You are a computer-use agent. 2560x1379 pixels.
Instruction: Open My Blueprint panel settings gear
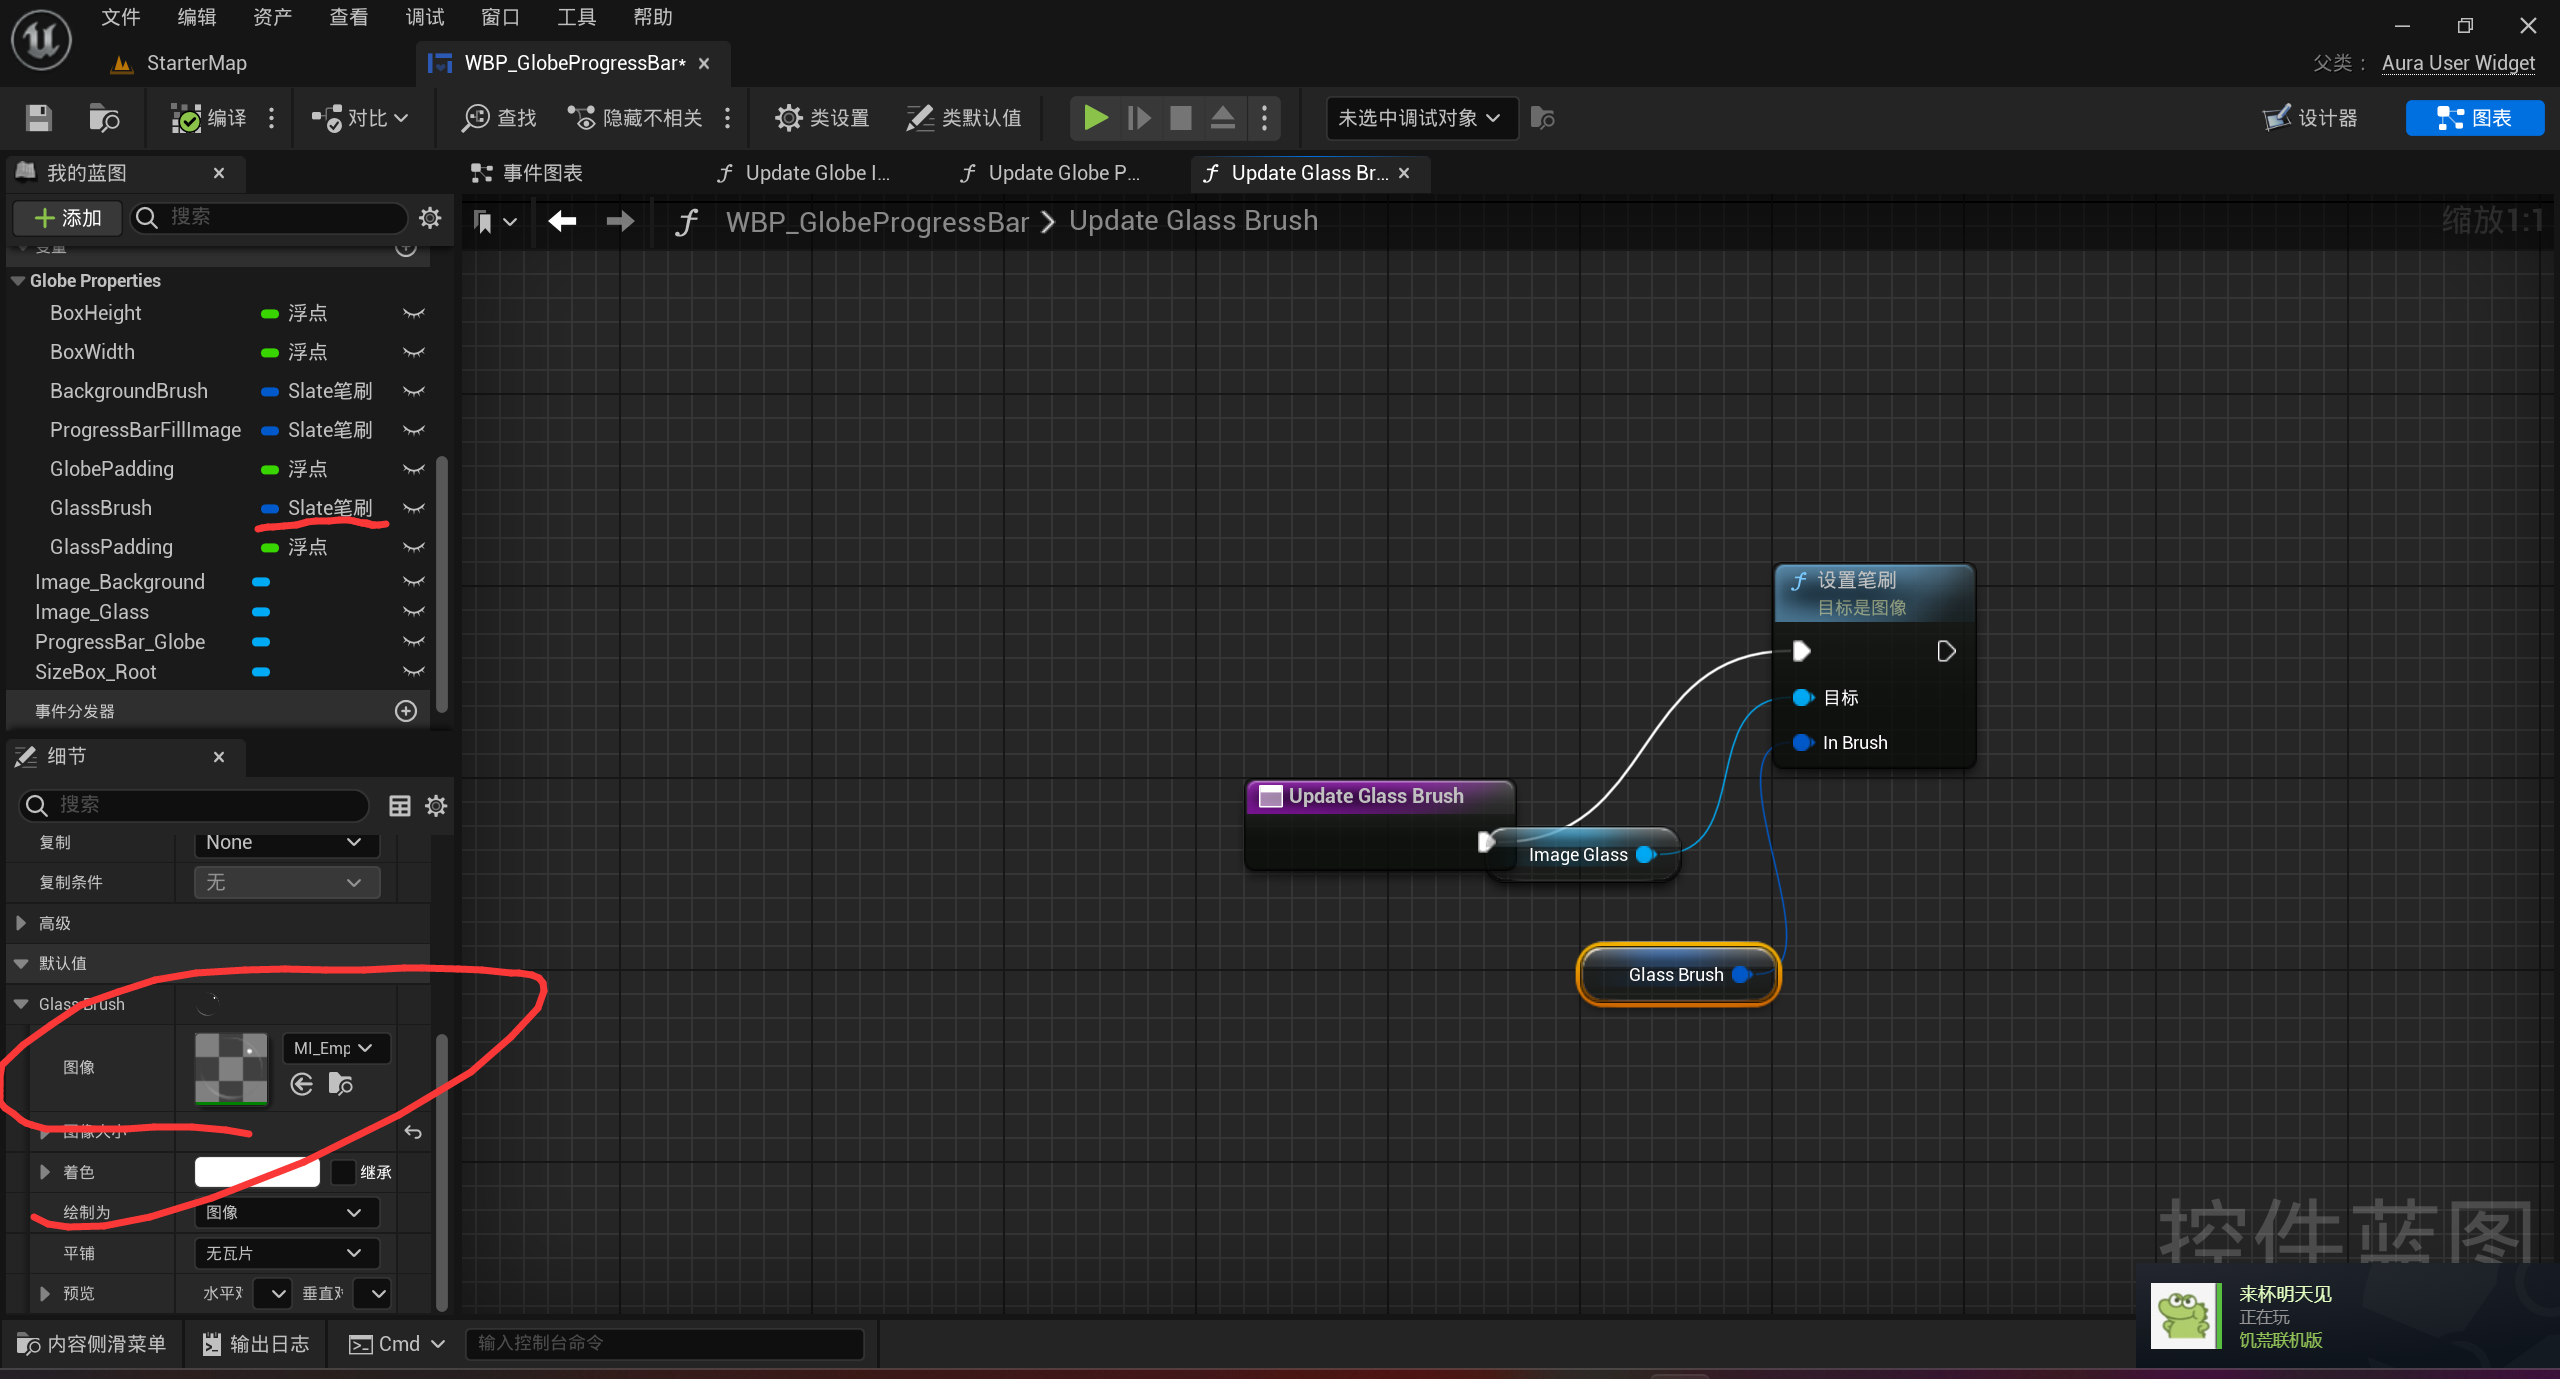click(430, 217)
